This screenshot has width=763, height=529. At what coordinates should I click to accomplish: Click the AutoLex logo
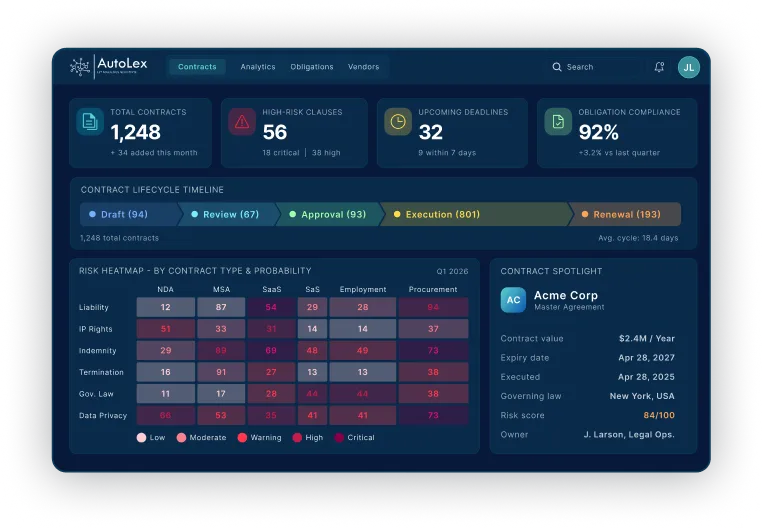click(x=109, y=67)
